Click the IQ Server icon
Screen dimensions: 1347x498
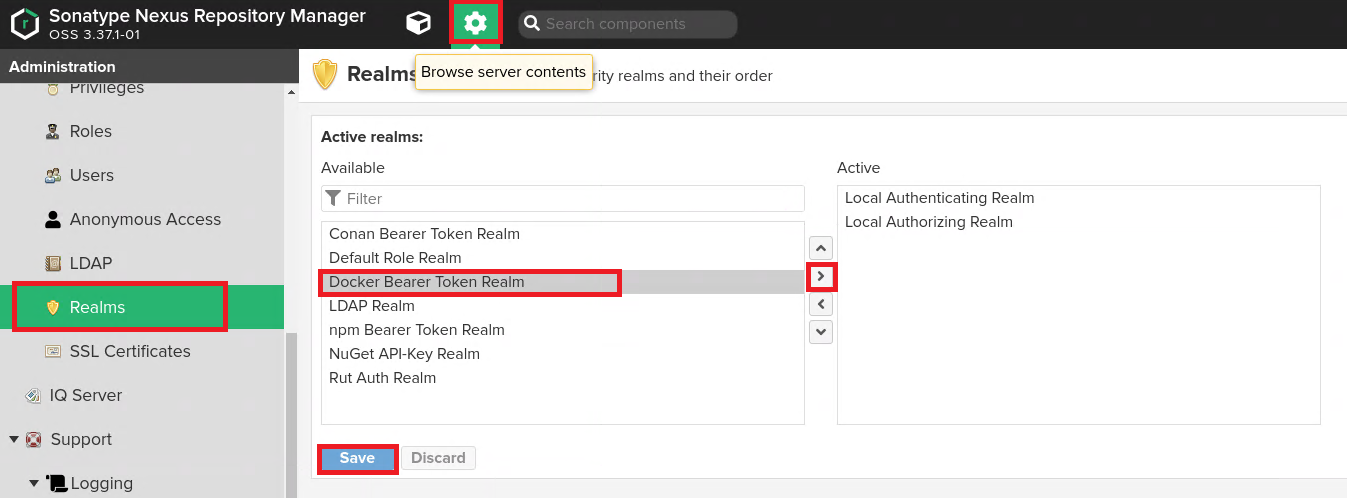pyautogui.click(x=33, y=396)
